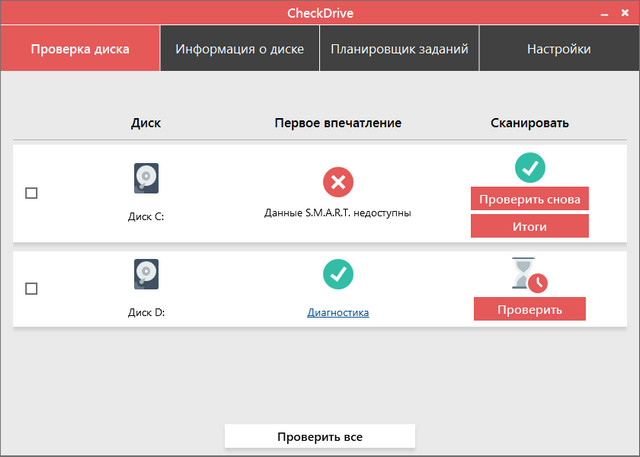
Task: Click the Disk C: hard drive icon
Action: [x=146, y=180]
